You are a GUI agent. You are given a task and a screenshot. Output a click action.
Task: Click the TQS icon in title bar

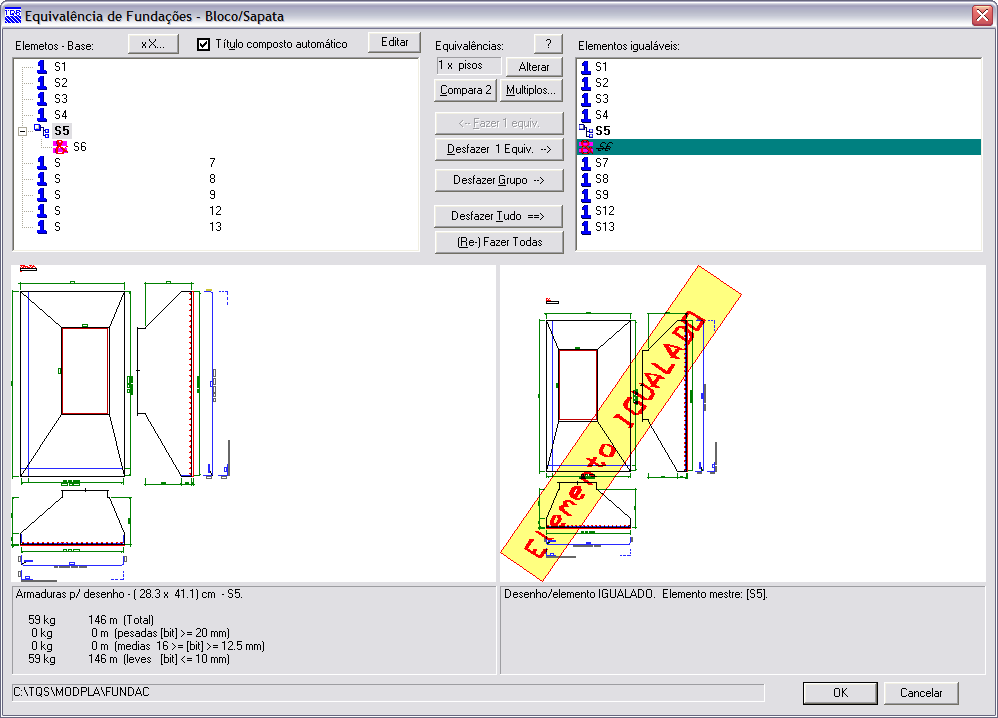coord(13,16)
